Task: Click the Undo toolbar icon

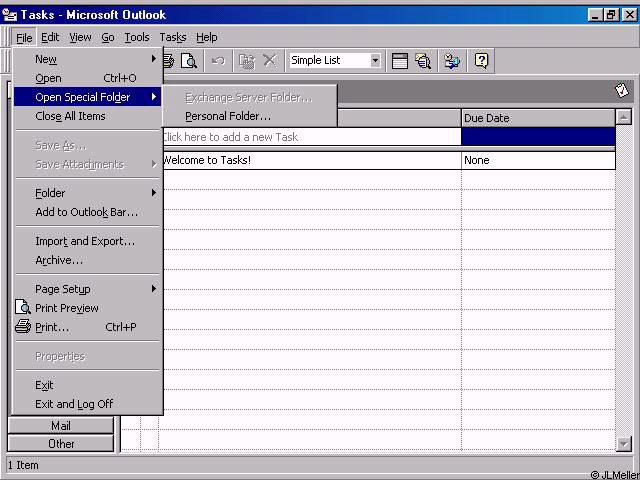Action: (218, 61)
